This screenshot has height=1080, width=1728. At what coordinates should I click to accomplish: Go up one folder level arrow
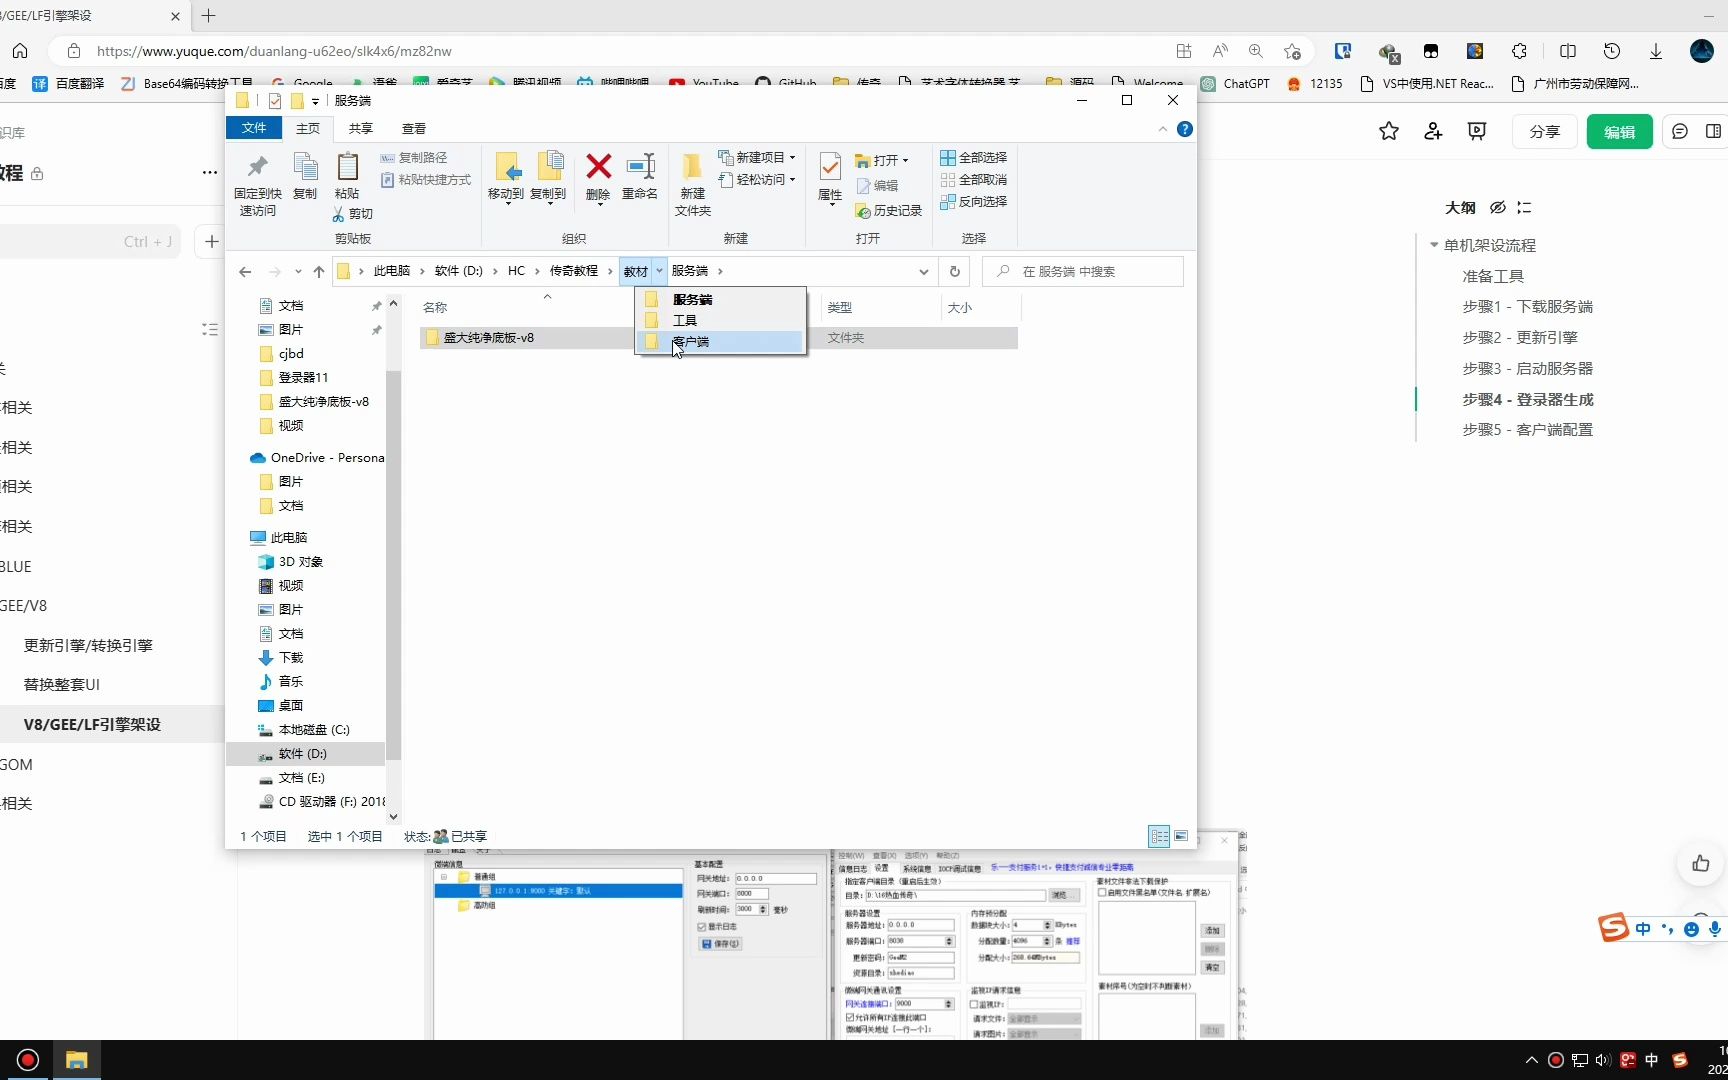319,271
